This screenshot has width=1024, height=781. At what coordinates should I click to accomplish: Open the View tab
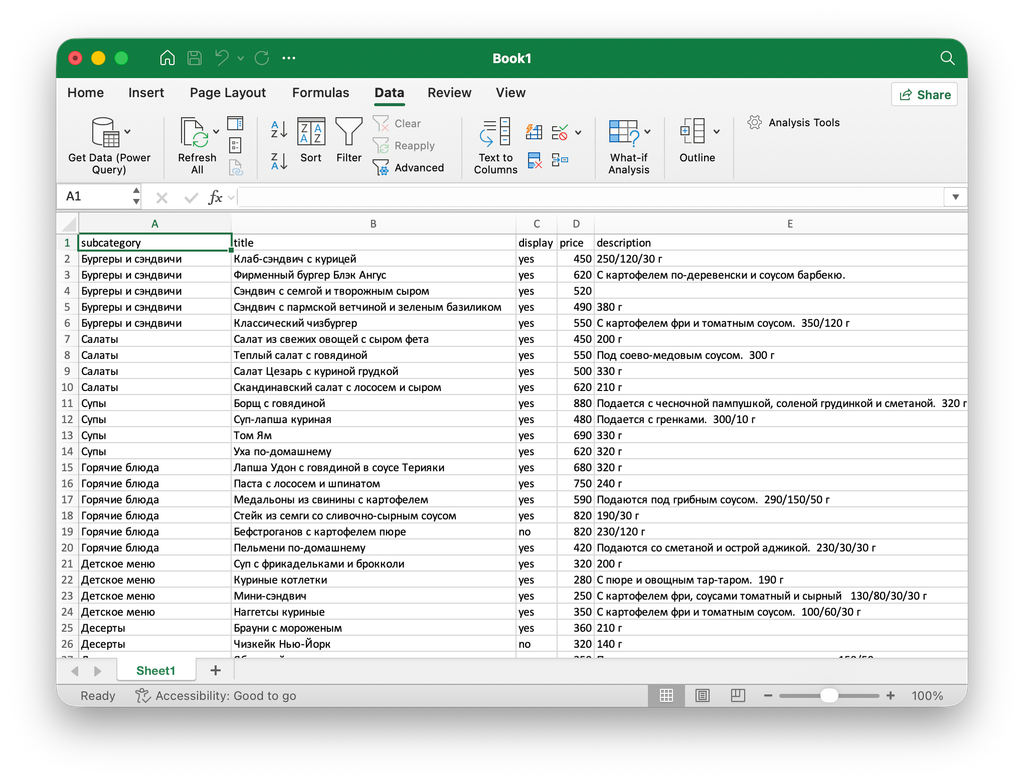(x=510, y=93)
